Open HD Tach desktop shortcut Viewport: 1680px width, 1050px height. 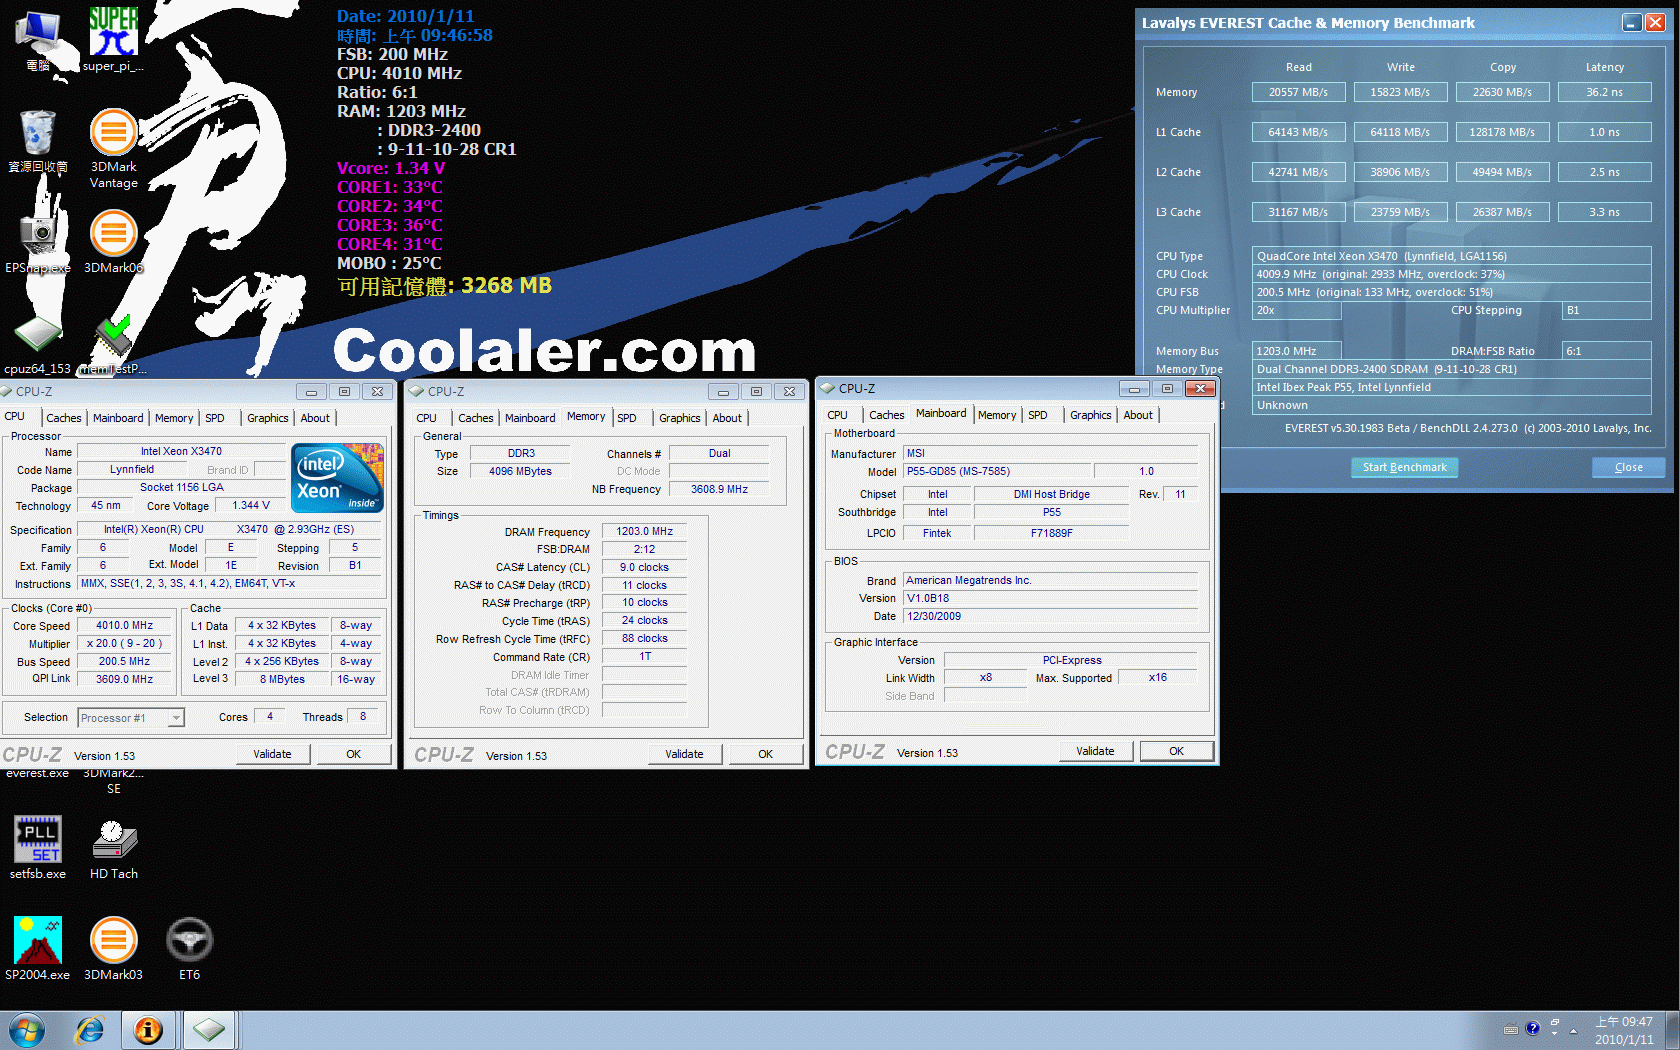pyautogui.click(x=114, y=847)
